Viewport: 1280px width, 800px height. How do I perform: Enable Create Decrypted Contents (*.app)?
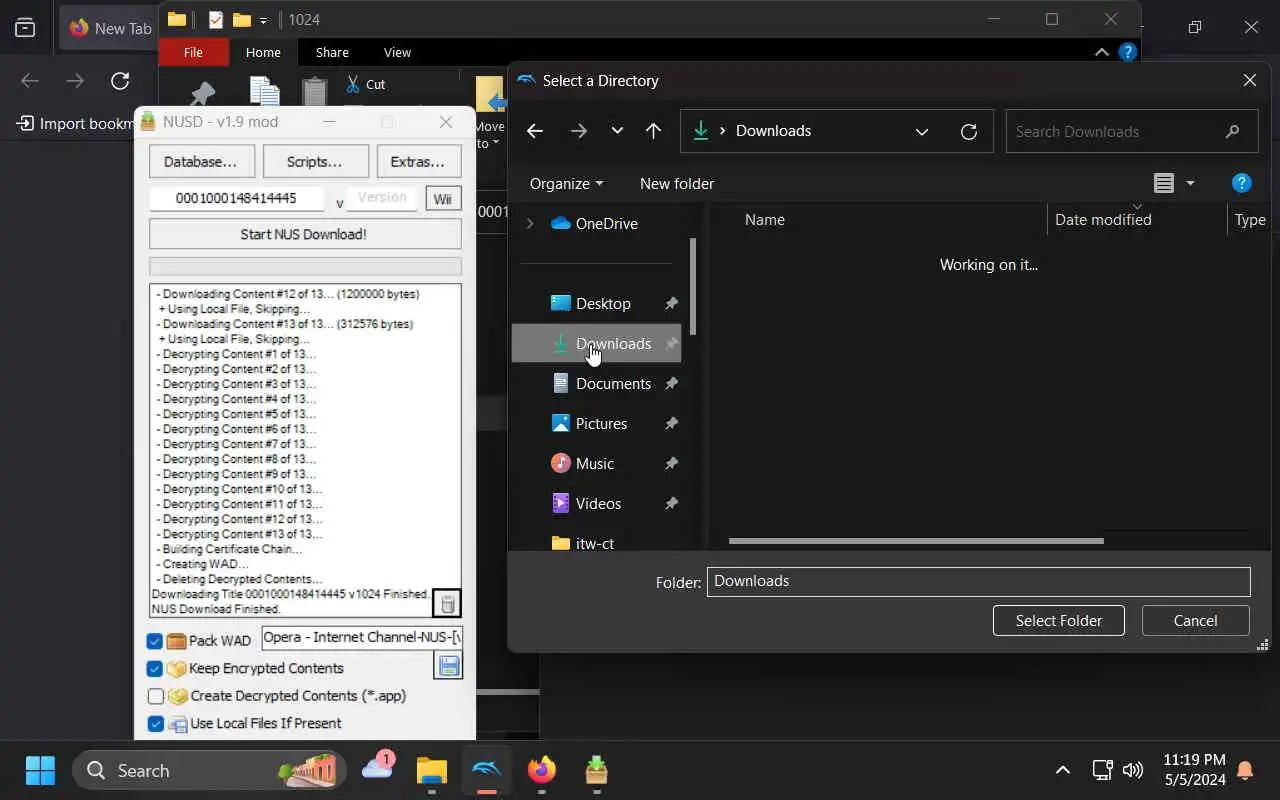click(155, 696)
